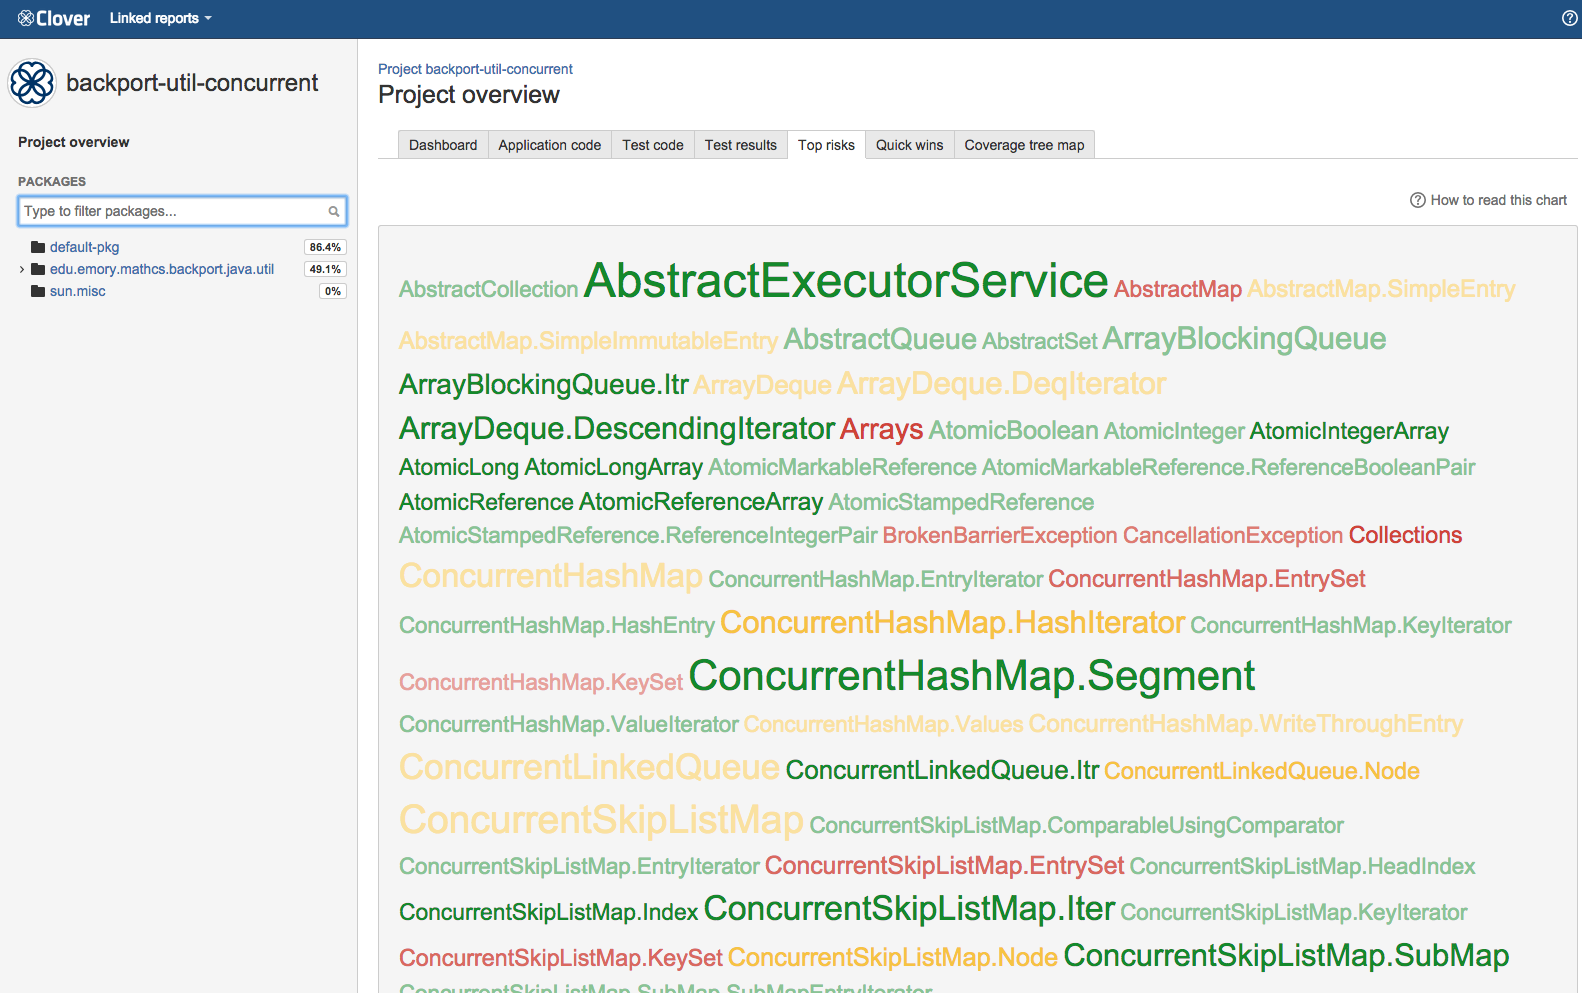Go to the Test results tab

[740, 145]
